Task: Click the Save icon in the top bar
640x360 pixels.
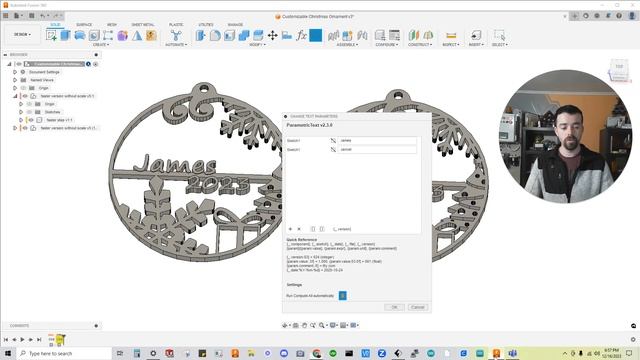Action: tap(31, 16)
